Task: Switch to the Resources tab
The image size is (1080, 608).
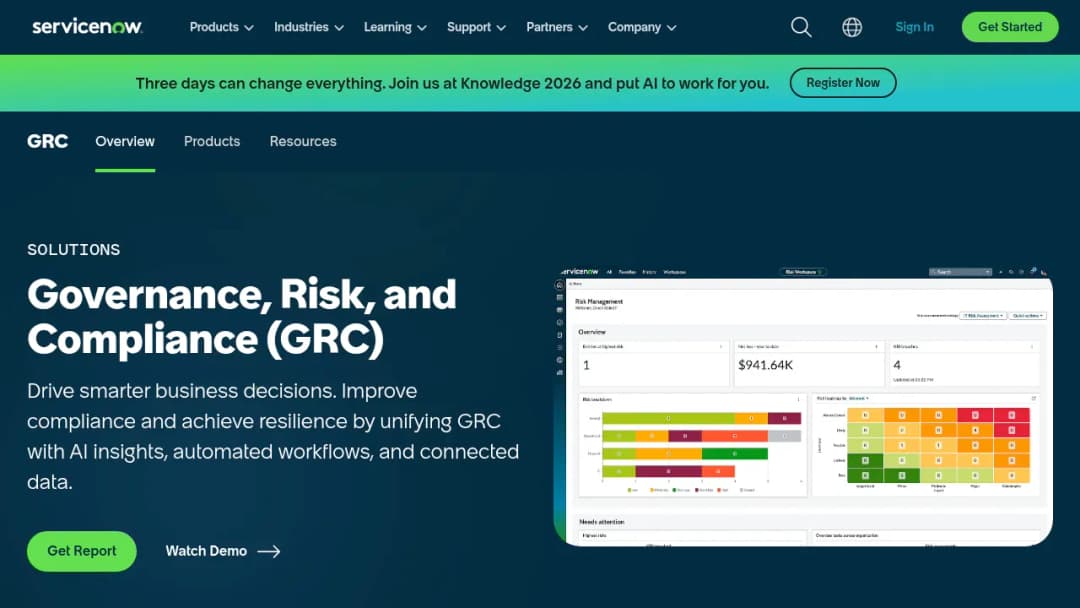Action: pos(303,141)
